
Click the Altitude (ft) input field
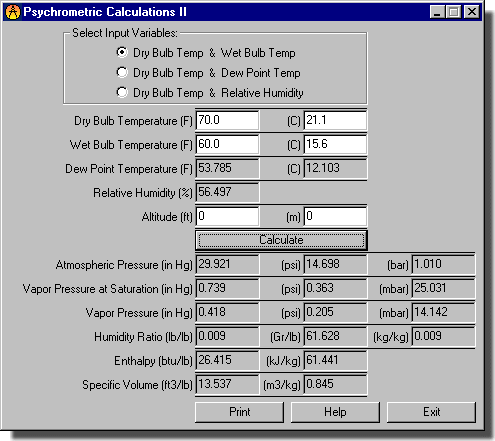(227, 216)
